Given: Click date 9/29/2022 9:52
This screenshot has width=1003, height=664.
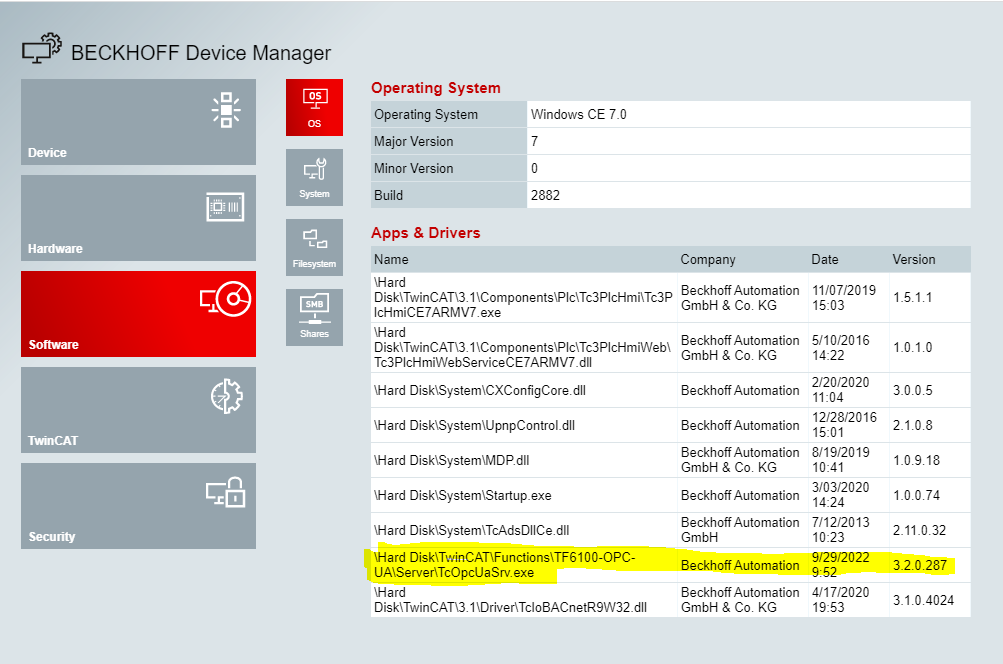Looking at the screenshot, I should [840, 565].
